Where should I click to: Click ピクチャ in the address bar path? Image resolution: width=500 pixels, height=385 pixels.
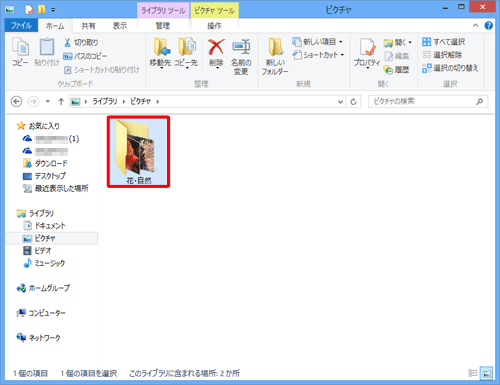point(140,101)
